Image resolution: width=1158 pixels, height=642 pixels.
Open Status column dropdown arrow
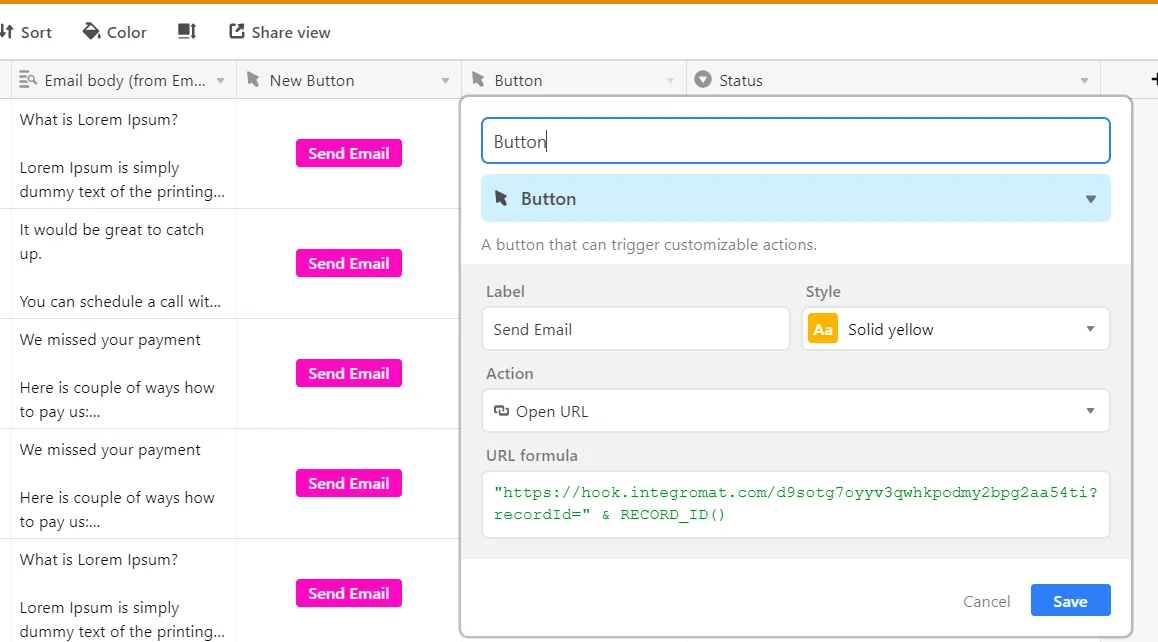[x=1084, y=81]
